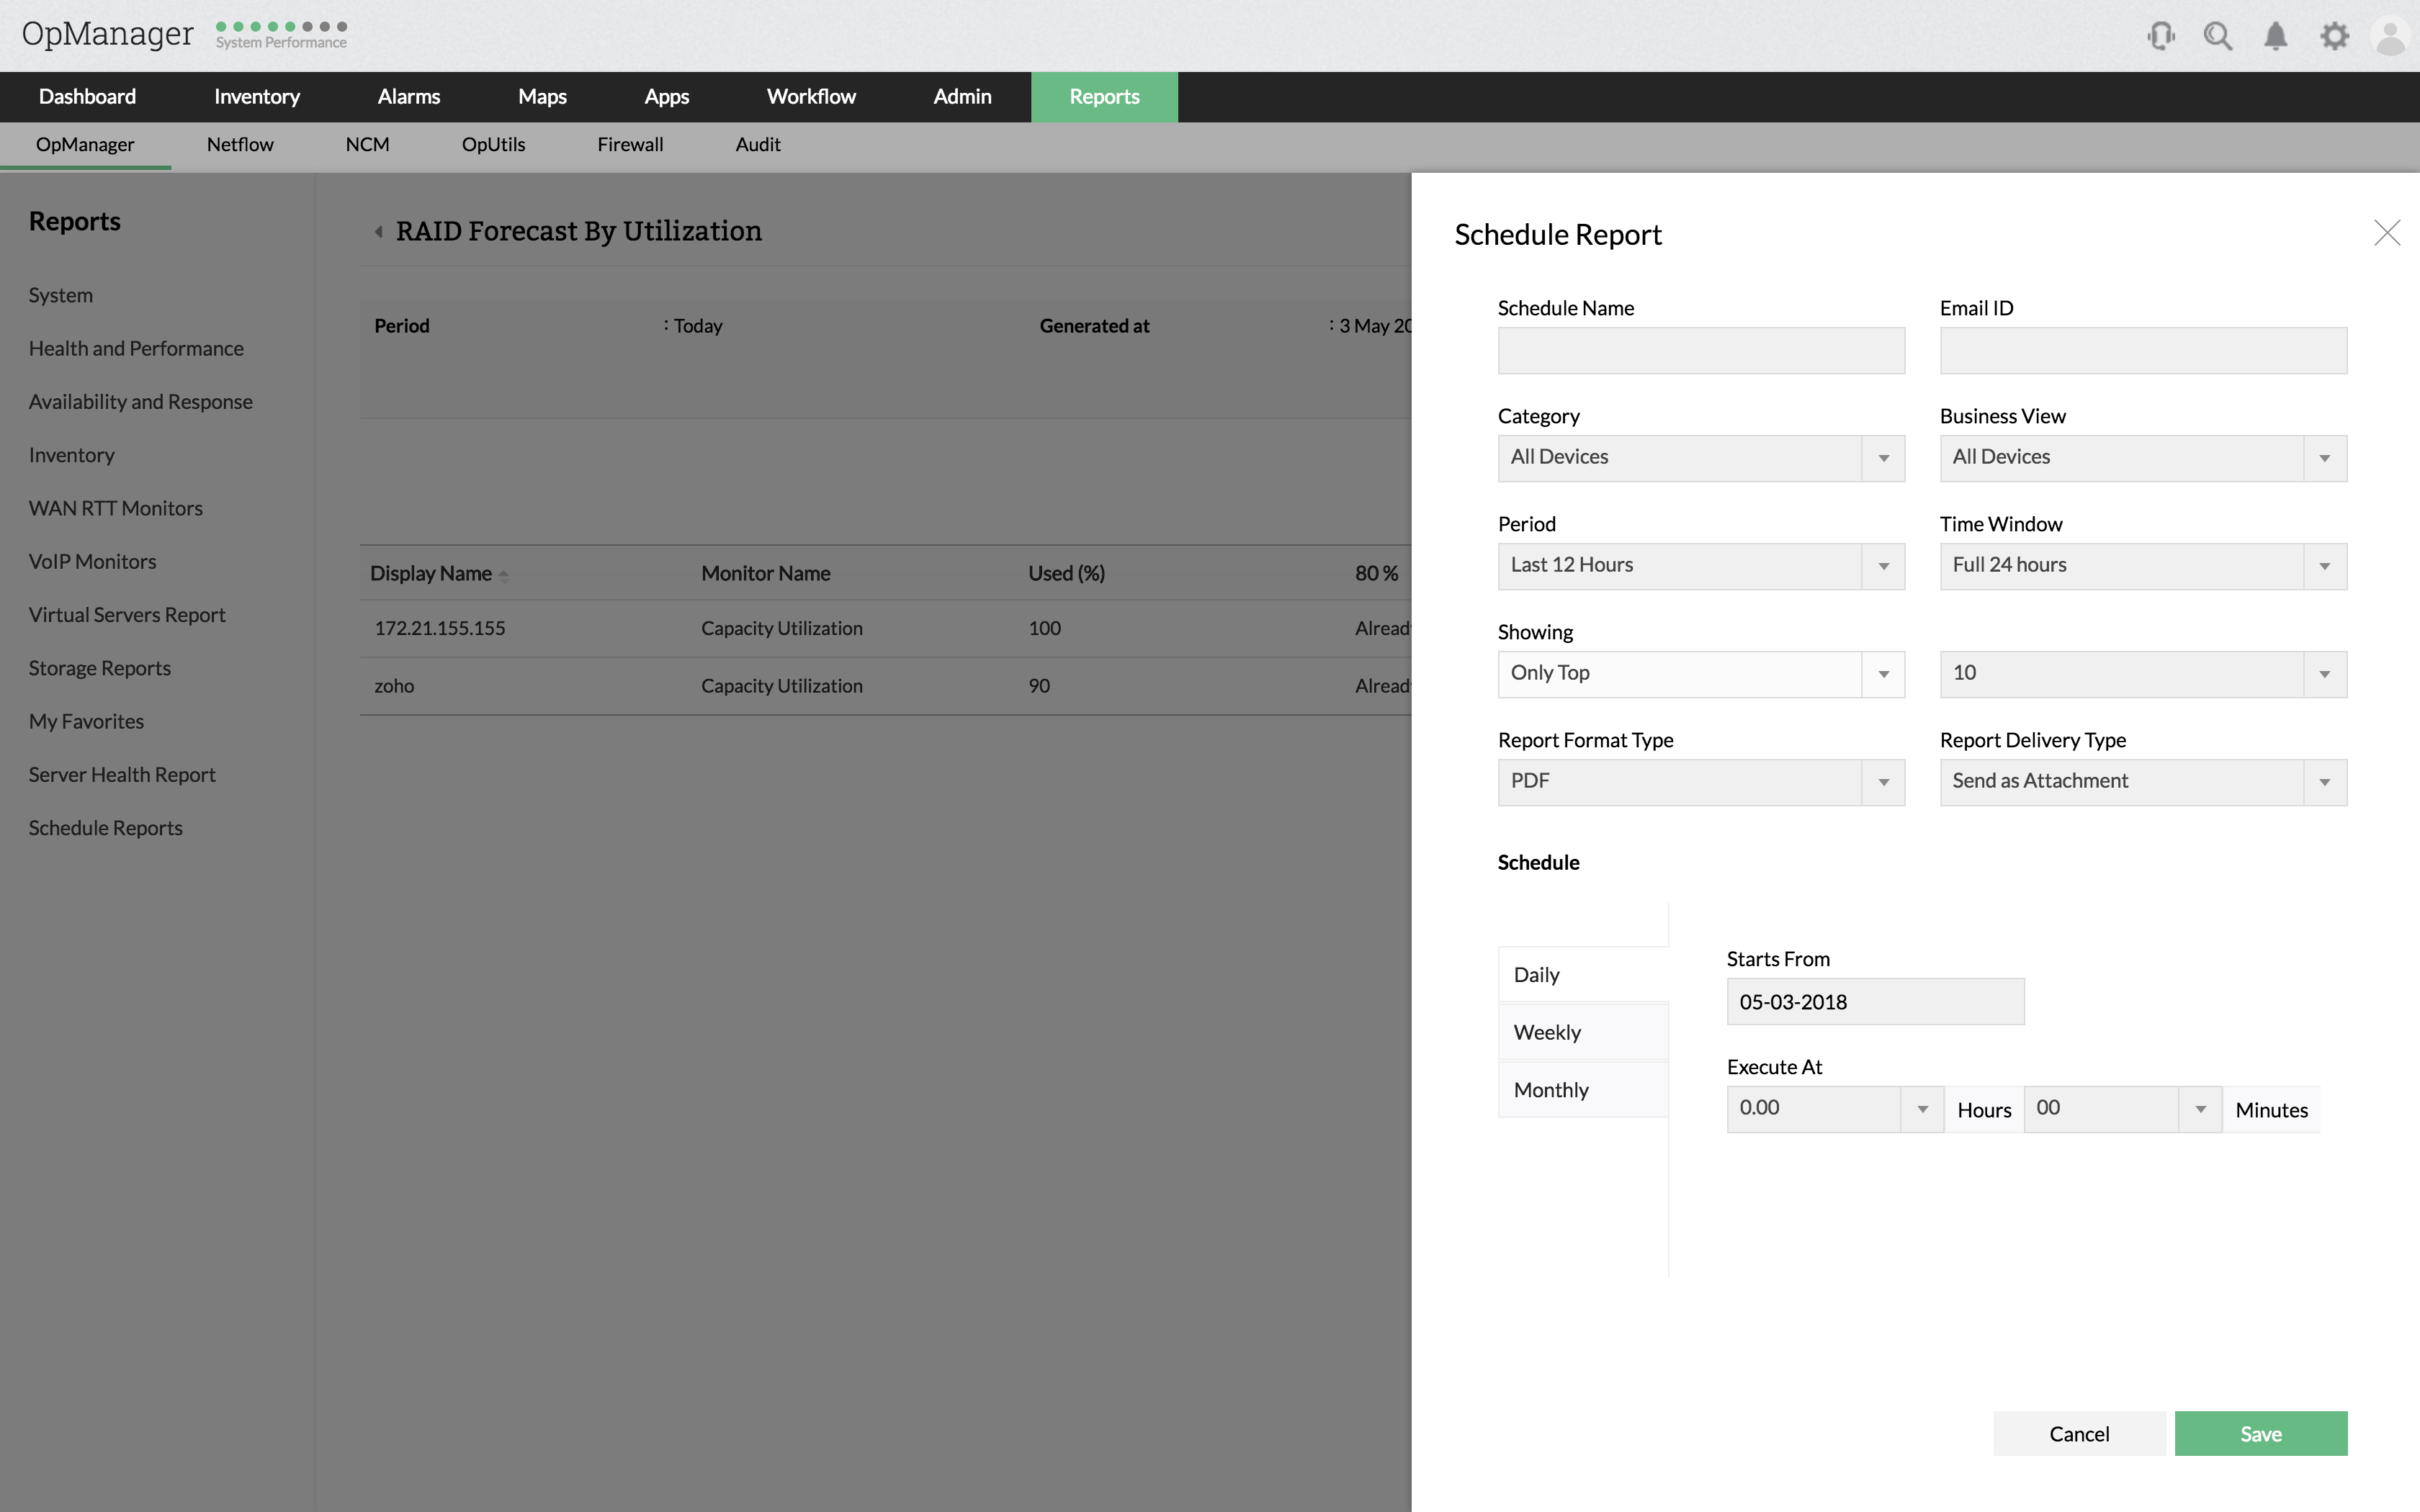
Task: Sort by Display Name column arrow
Action: (504, 575)
